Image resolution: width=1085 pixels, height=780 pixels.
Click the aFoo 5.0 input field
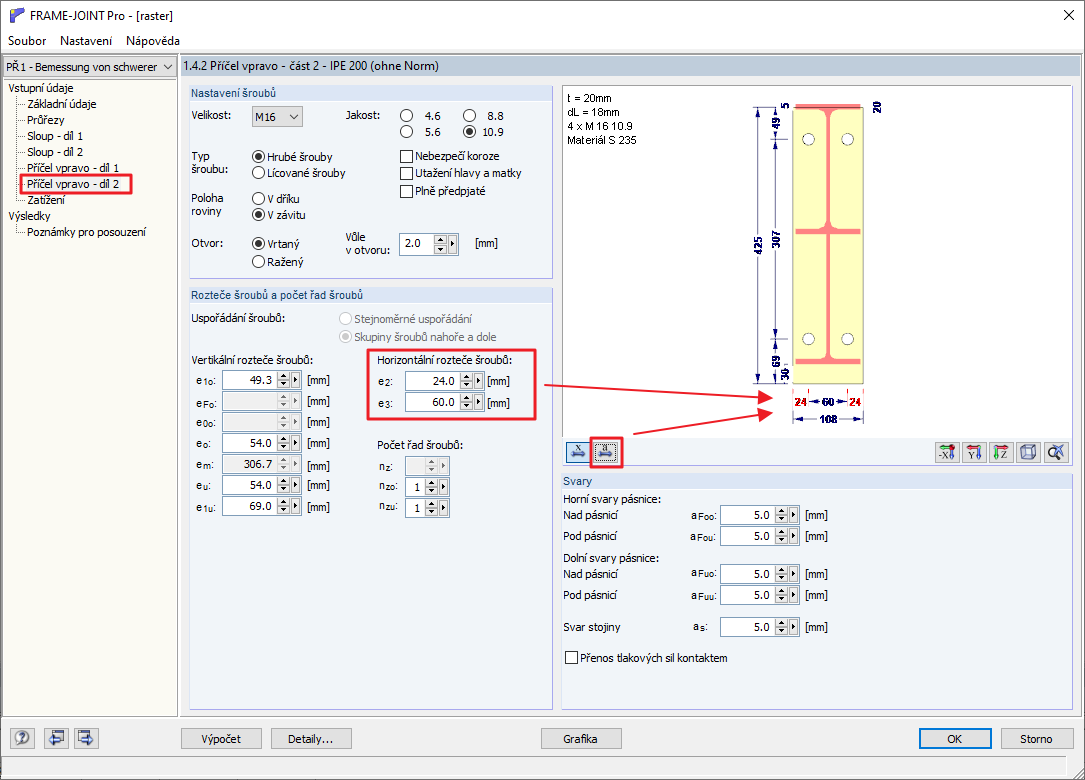[748, 515]
